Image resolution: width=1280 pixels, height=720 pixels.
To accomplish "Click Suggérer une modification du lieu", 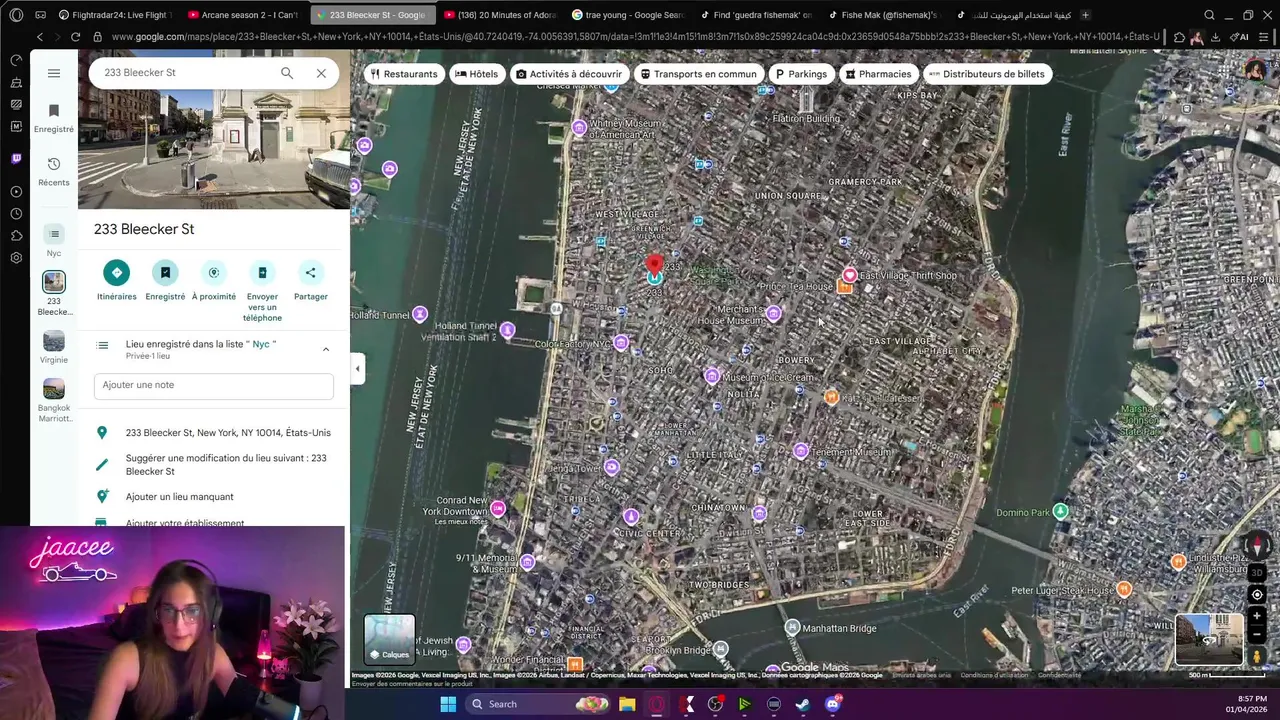I will tap(214, 464).
